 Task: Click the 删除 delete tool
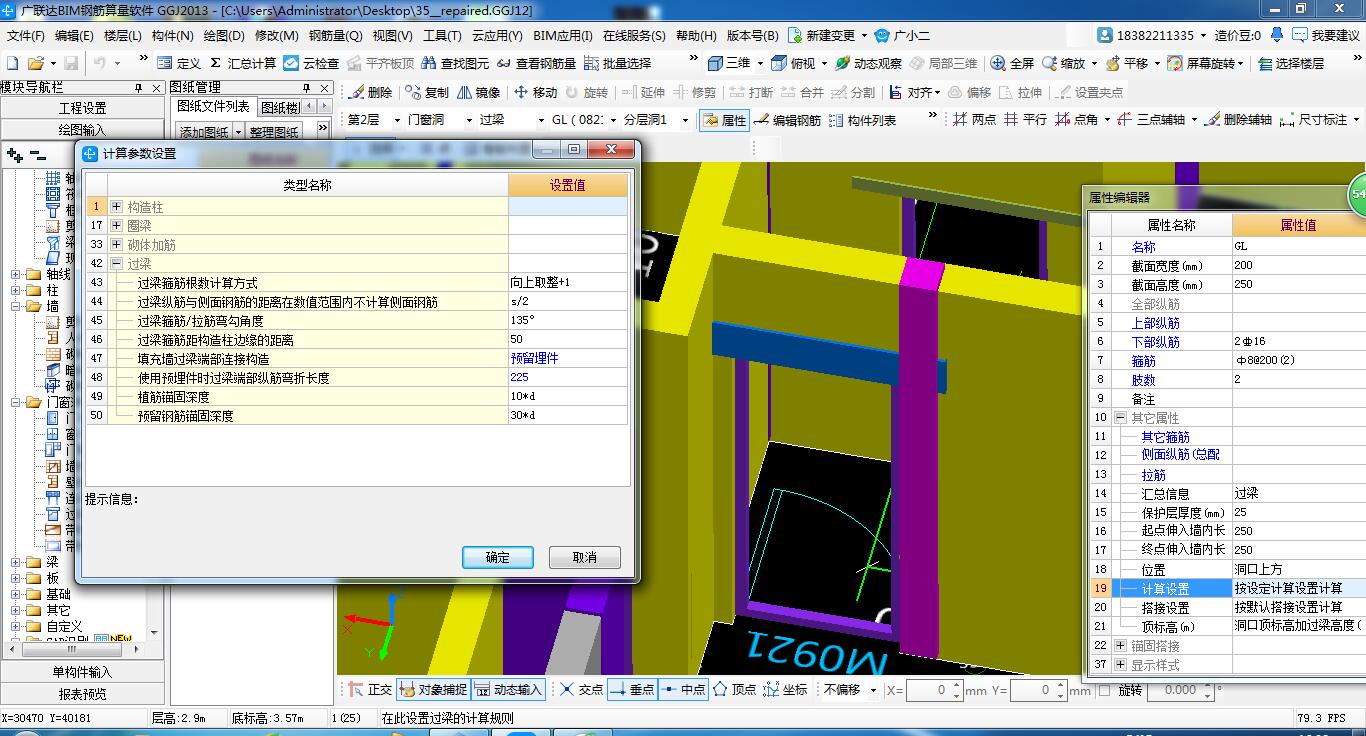[x=370, y=92]
